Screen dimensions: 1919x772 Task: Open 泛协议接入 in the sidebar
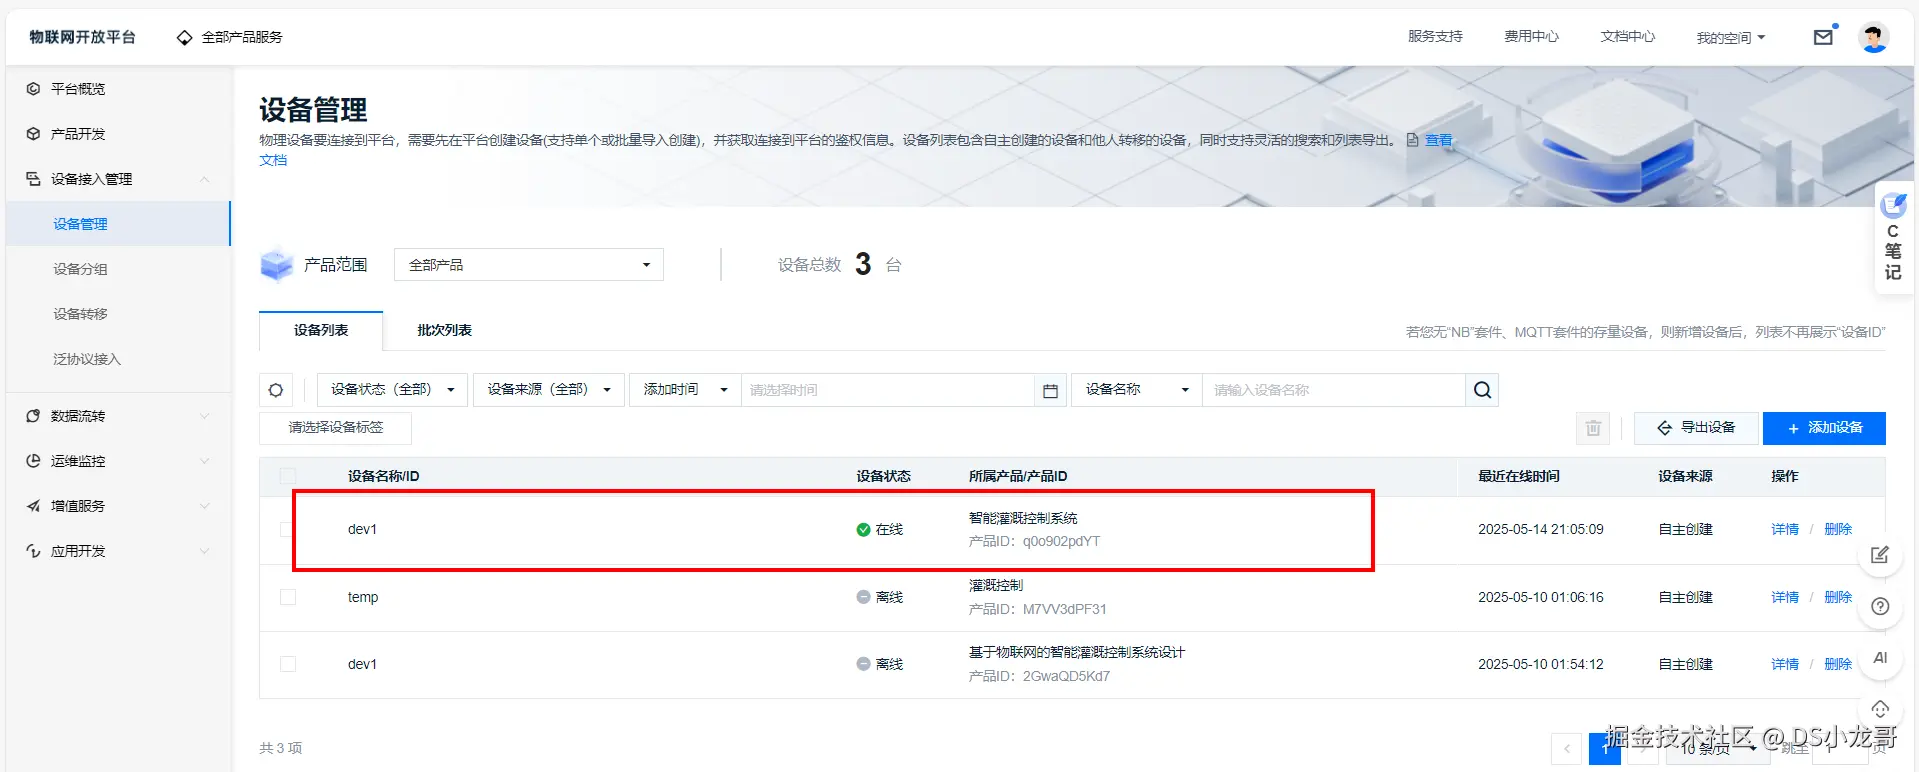pyautogui.click(x=87, y=359)
